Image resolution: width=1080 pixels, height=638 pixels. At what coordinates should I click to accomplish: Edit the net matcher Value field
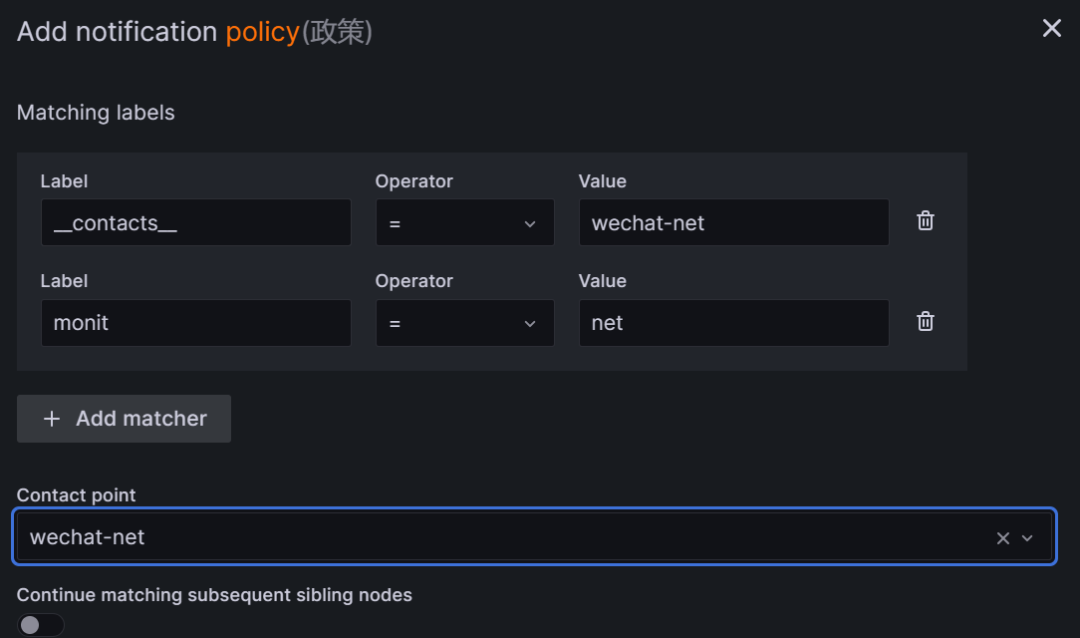coord(733,323)
